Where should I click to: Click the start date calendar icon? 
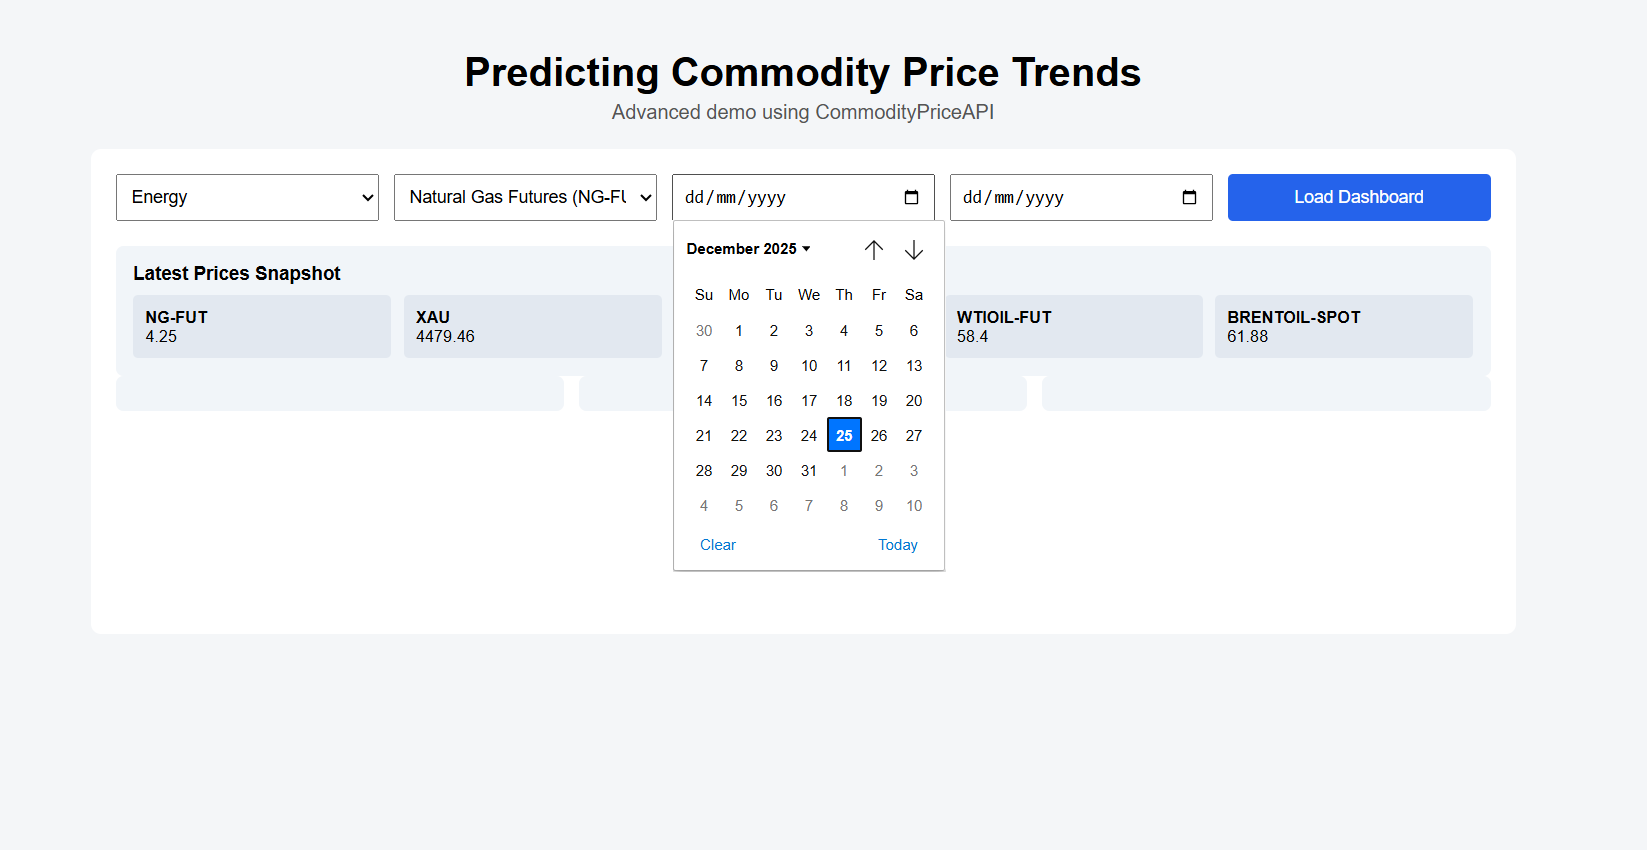point(911,197)
